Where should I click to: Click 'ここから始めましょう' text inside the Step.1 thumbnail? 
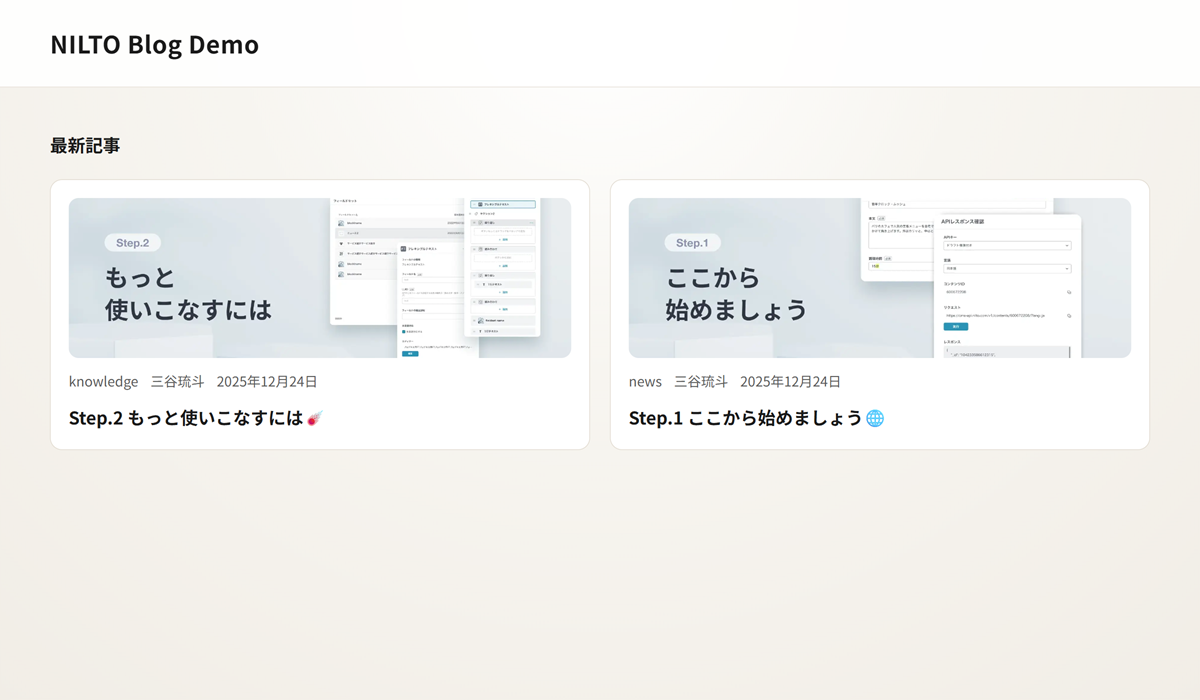click(x=735, y=294)
